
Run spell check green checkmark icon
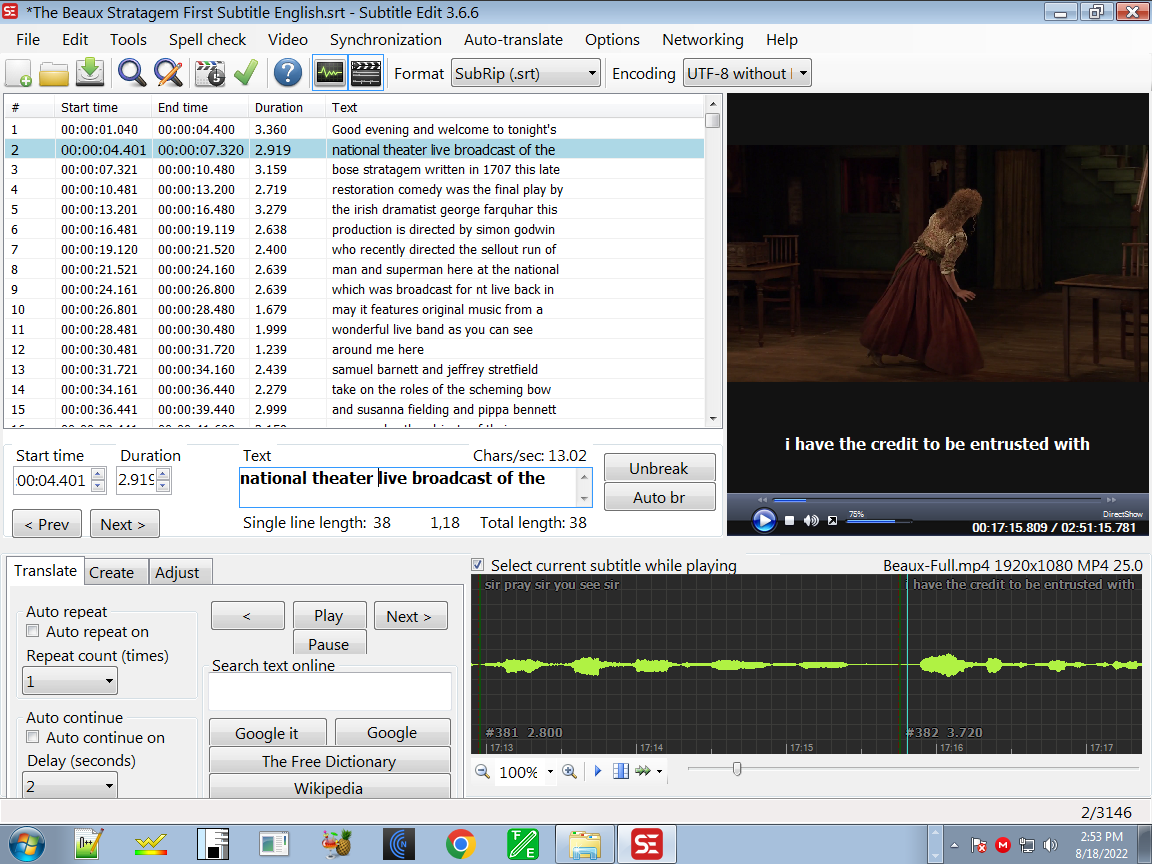coord(245,73)
